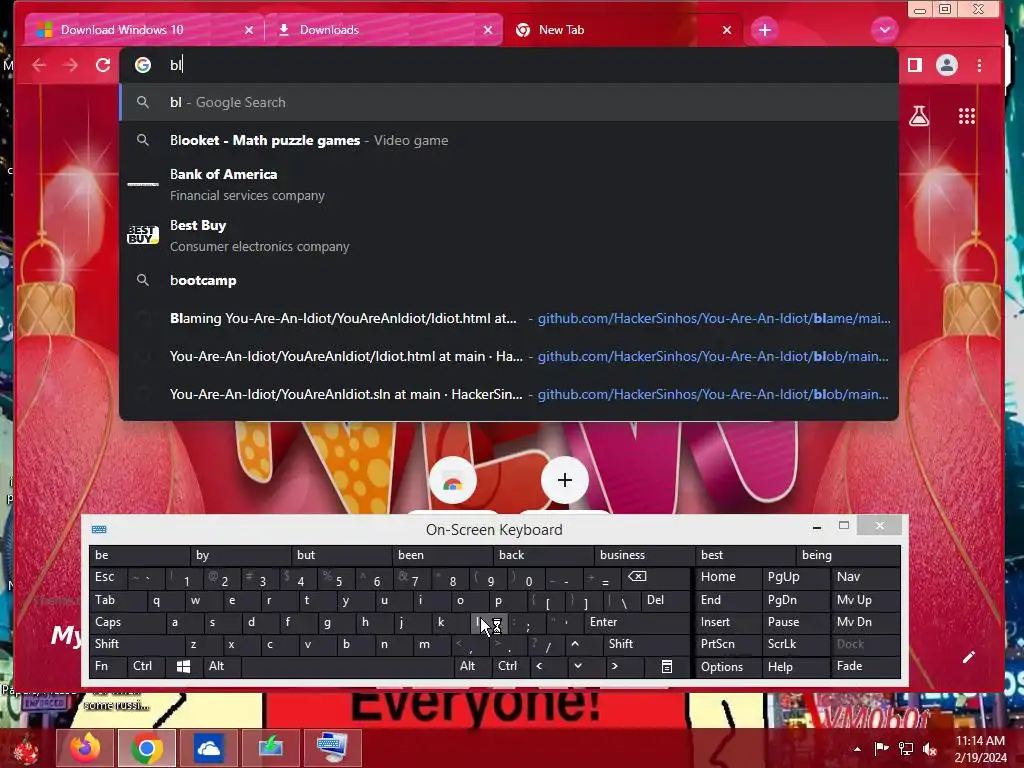1024x768 pixels.
Task: Add a shortcut with the plus tile
Action: [565, 480]
